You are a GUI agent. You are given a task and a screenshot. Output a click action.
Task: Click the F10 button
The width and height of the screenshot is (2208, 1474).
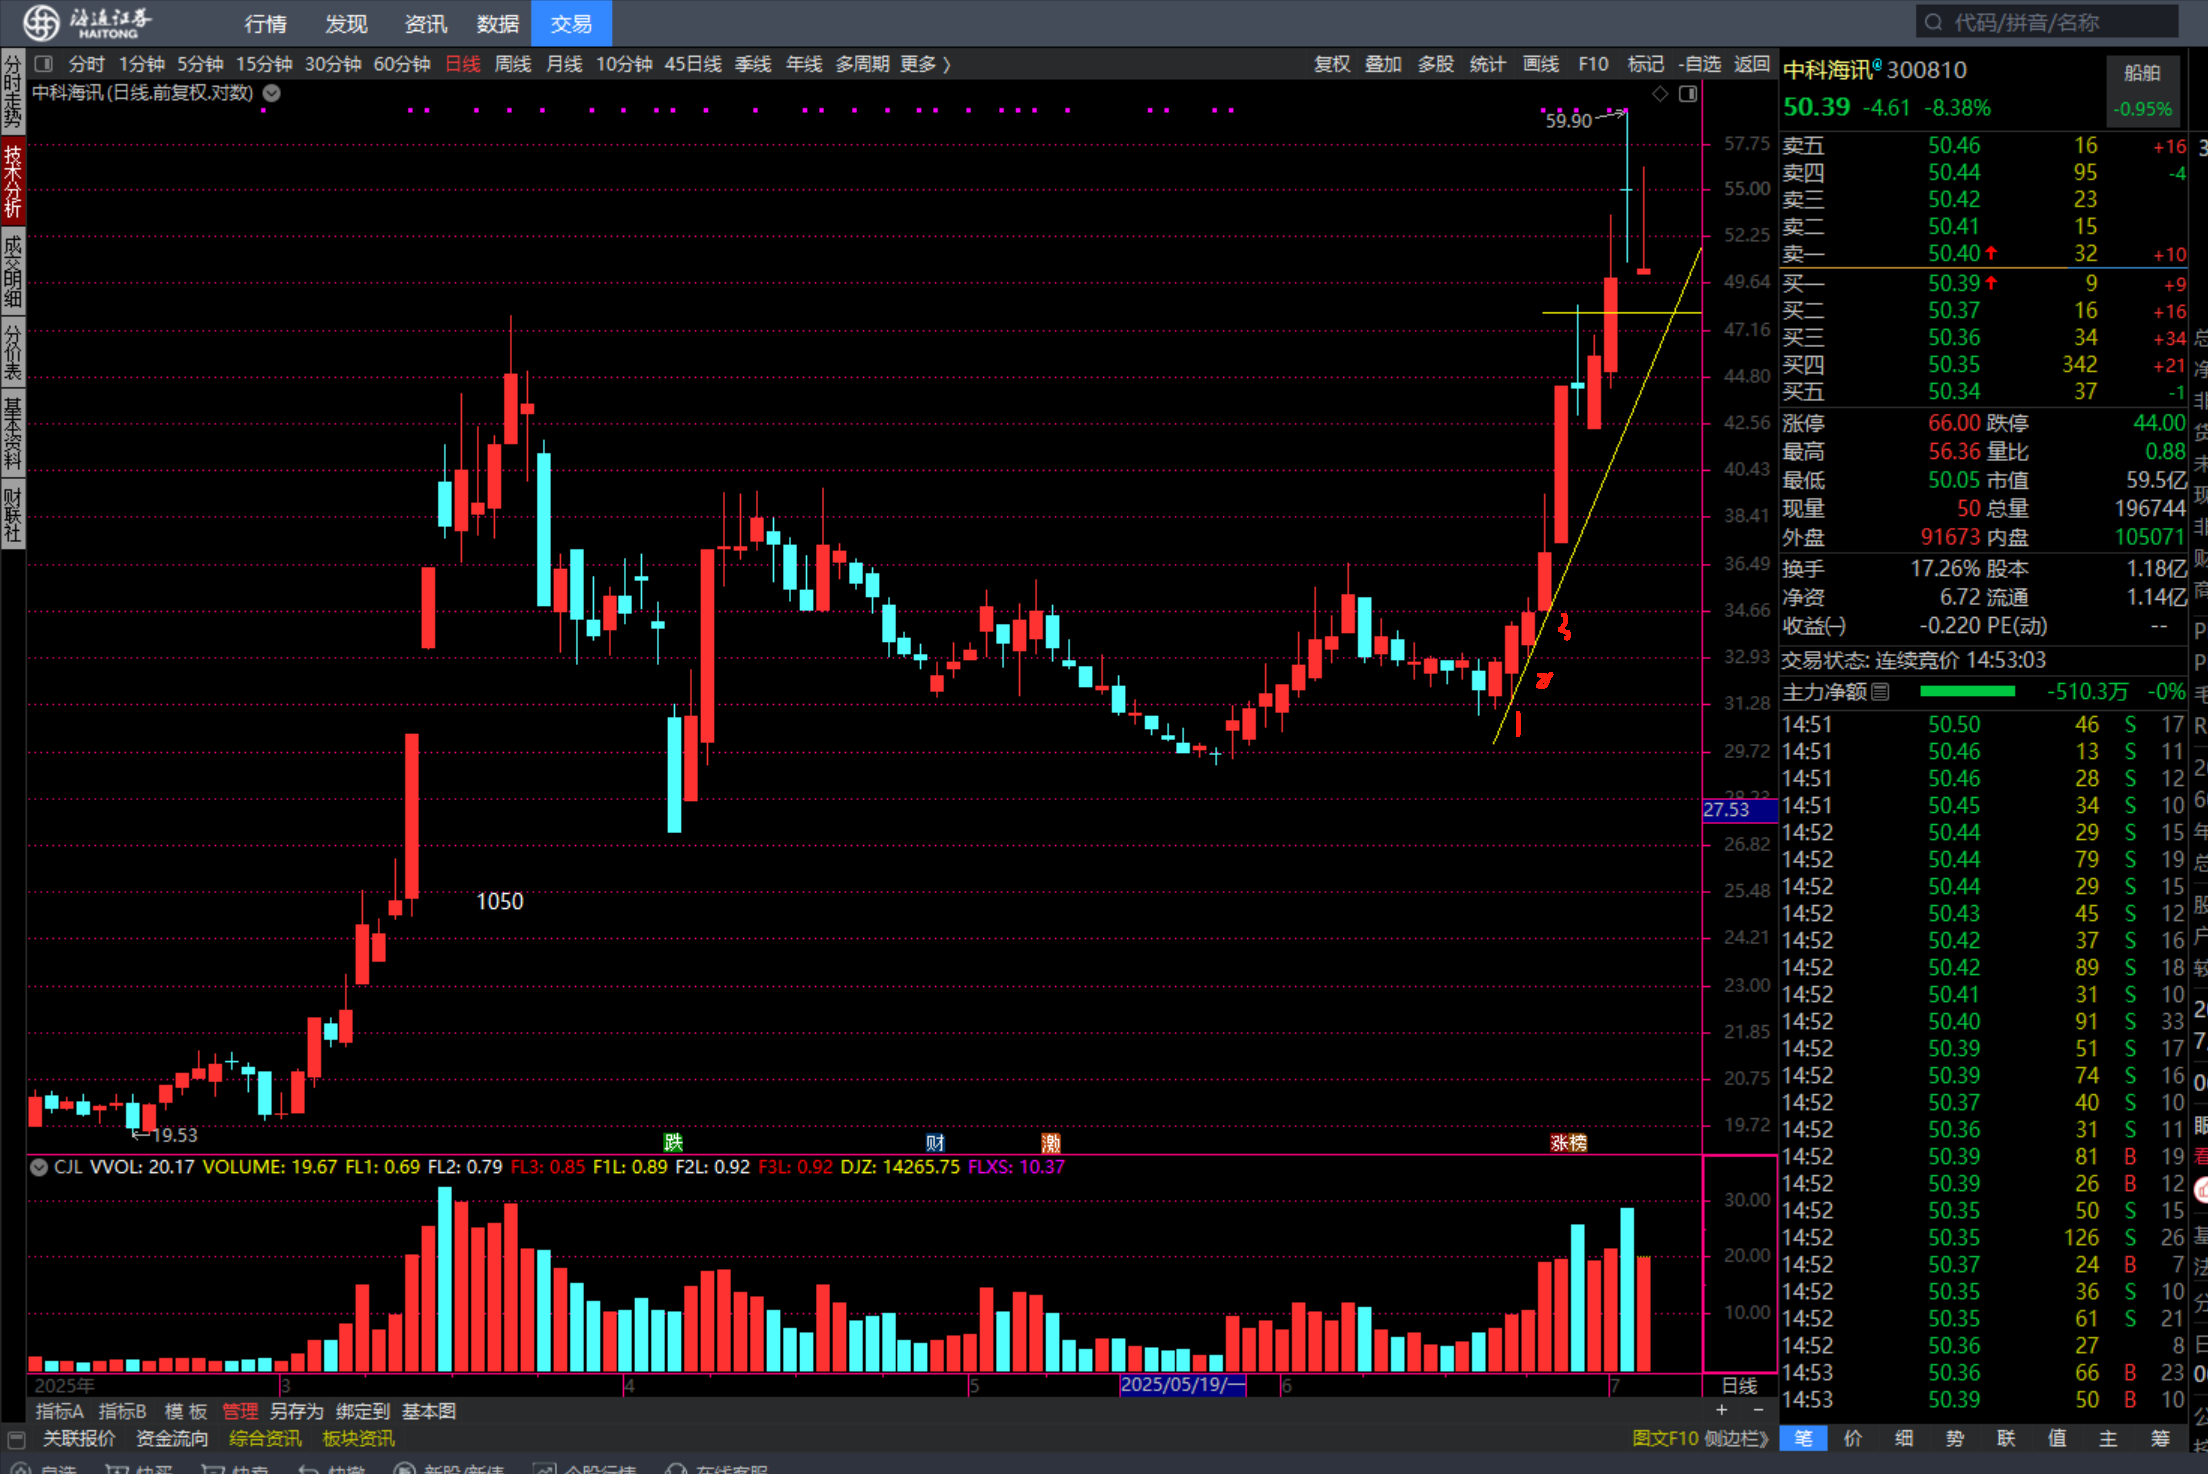coord(1593,64)
